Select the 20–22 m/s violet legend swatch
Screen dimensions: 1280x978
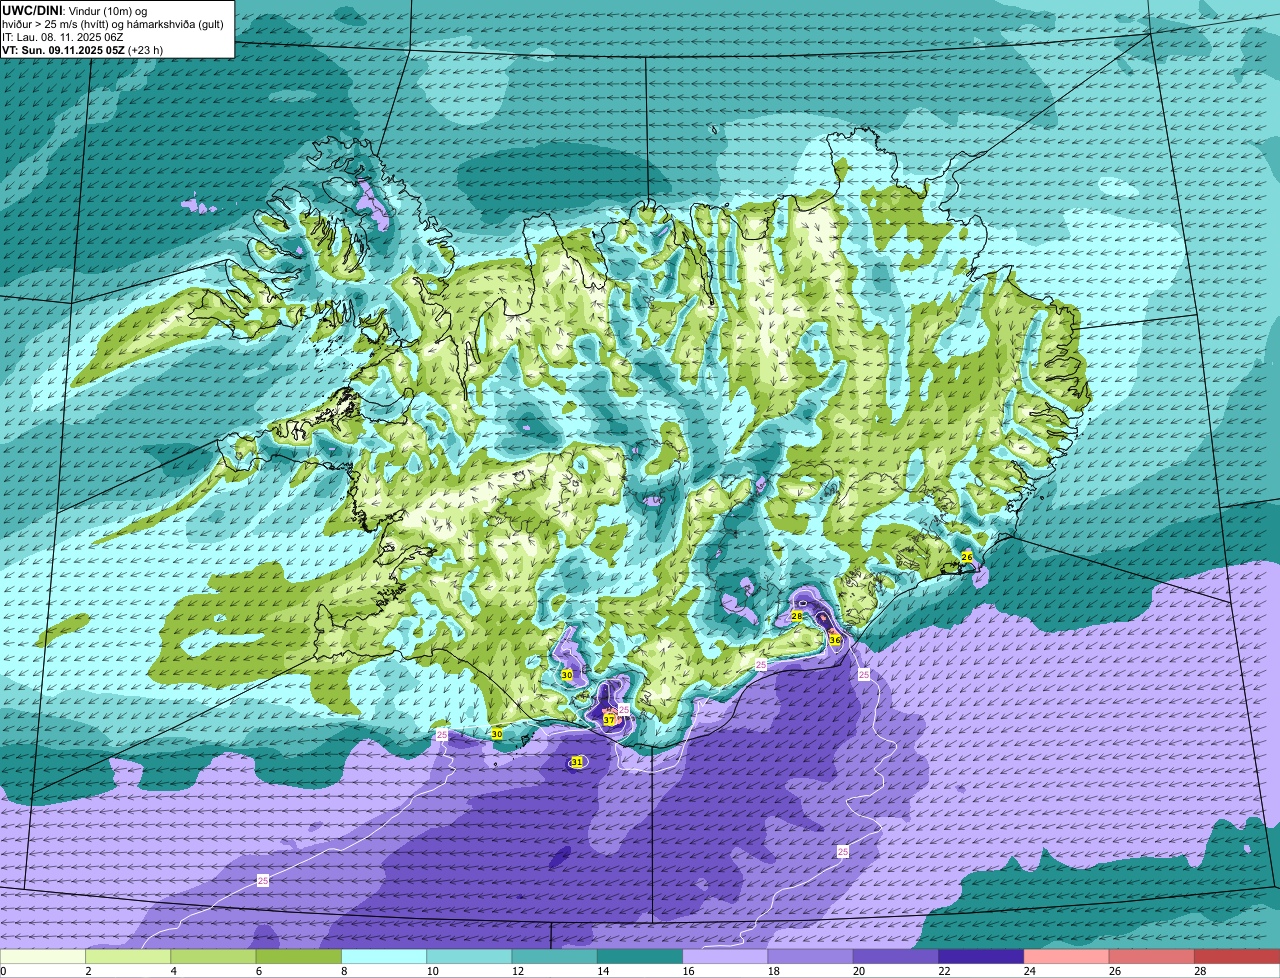(896, 957)
